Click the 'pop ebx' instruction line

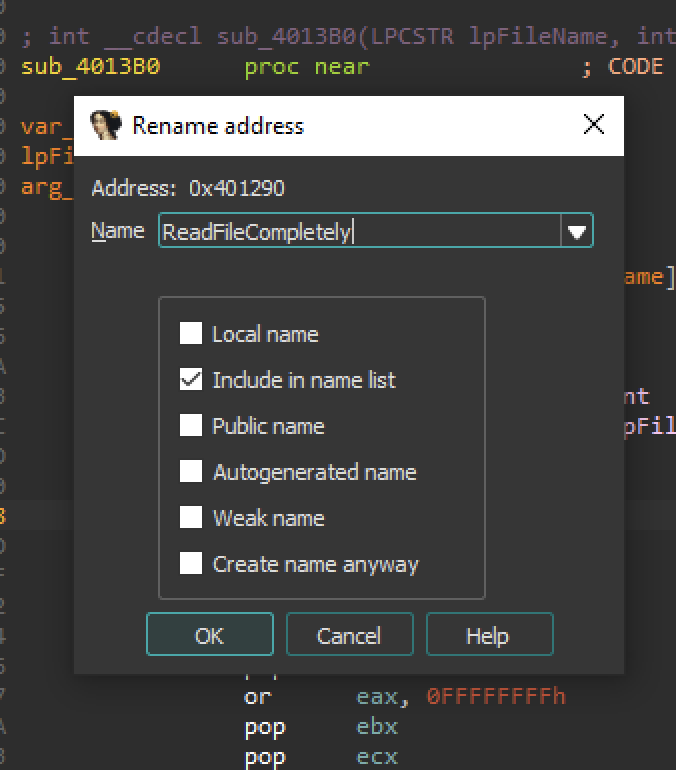click(321, 727)
